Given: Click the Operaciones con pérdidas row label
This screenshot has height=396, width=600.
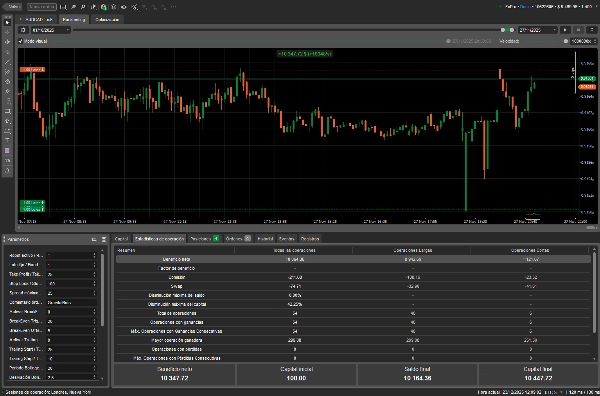Looking at the screenshot, I should click(176, 349).
